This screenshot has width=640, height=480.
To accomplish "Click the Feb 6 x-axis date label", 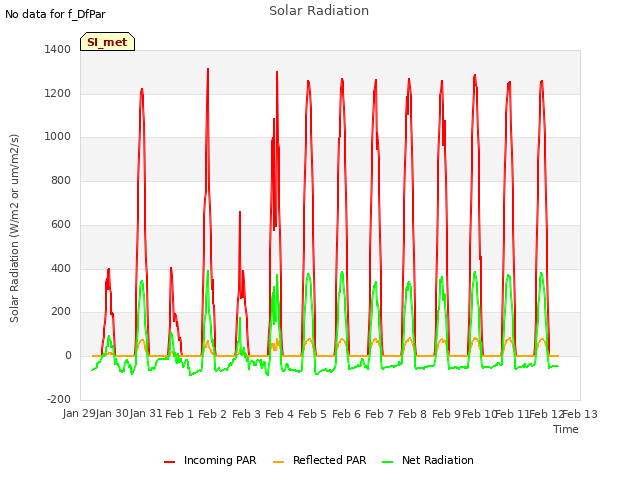I will click(x=346, y=414).
